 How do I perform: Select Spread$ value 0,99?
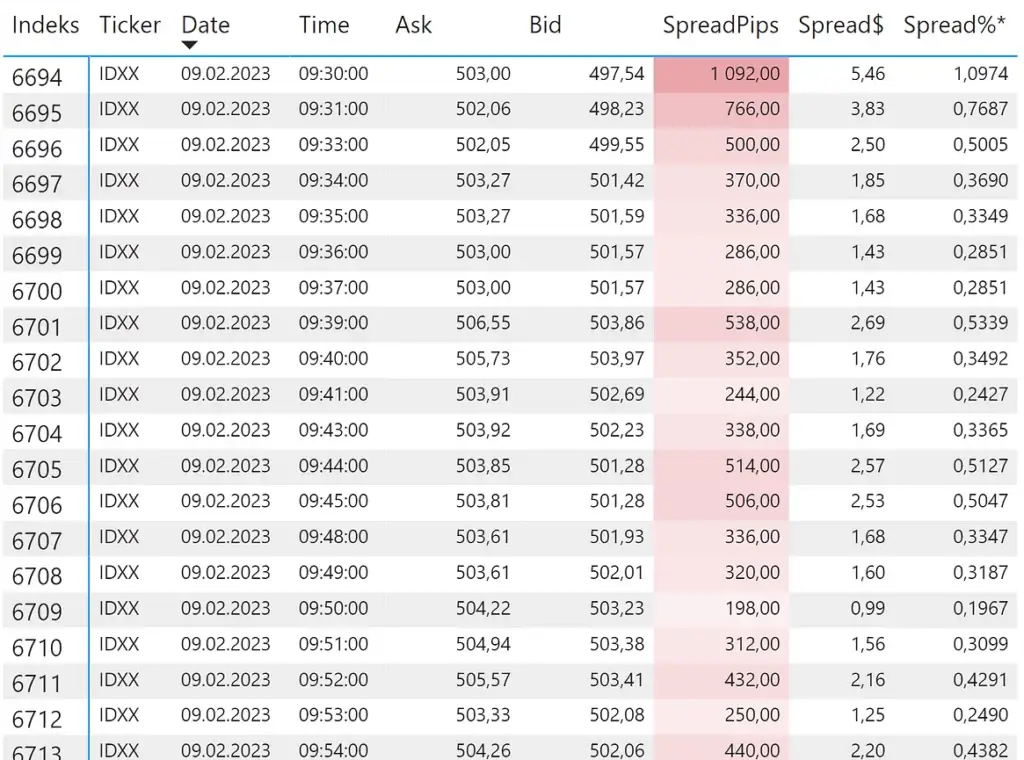[867, 608]
